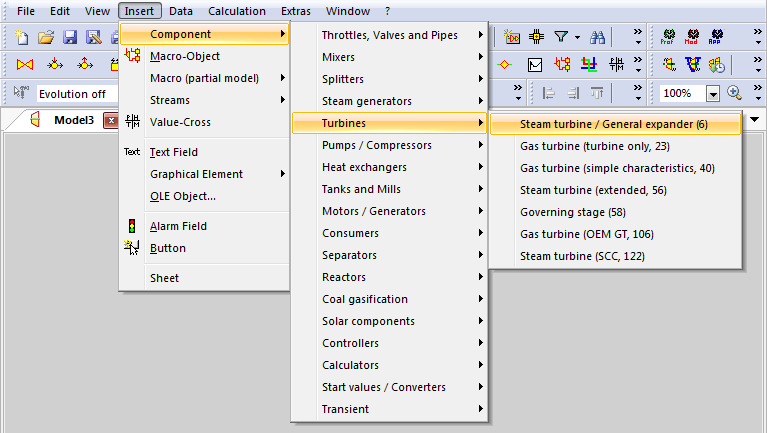This screenshot has width=767, height=433.
Task: Click the Evolution off field
Action: (x=77, y=94)
